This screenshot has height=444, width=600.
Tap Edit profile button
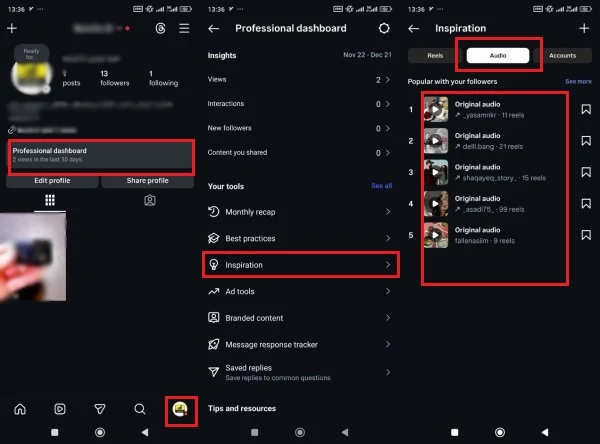(x=52, y=181)
